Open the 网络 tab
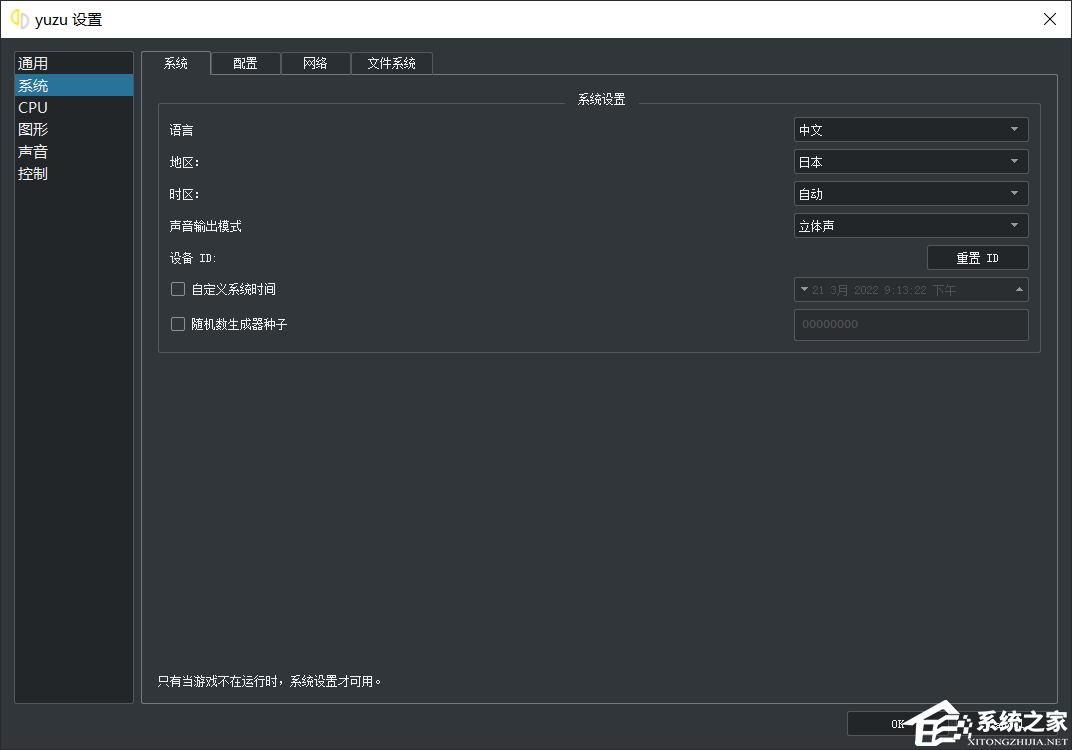The image size is (1072, 750). tap(315, 63)
